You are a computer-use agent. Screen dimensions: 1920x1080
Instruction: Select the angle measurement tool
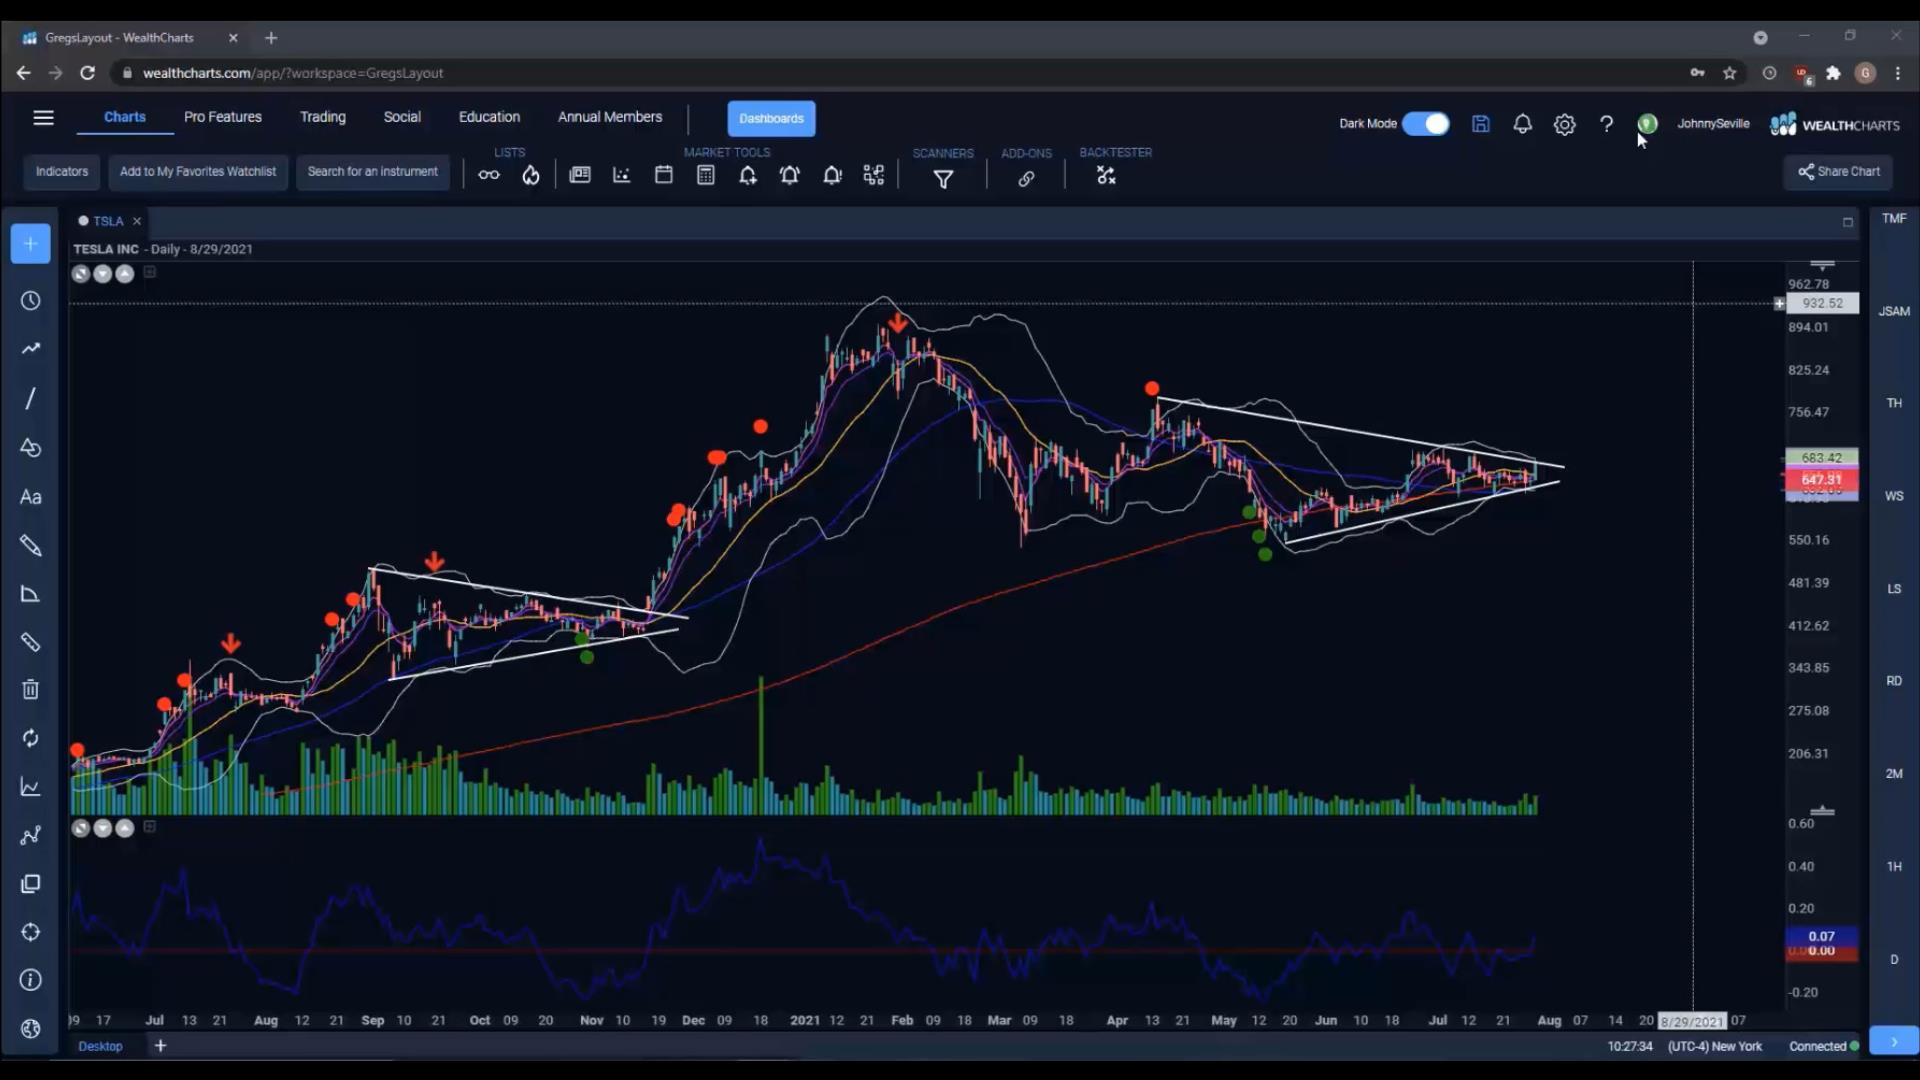coord(31,594)
